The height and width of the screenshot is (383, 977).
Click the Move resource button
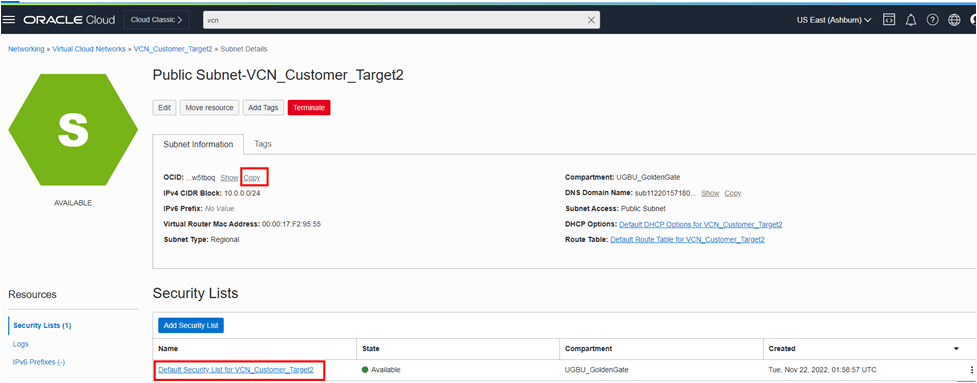pyautogui.click(x=209, y=108)
